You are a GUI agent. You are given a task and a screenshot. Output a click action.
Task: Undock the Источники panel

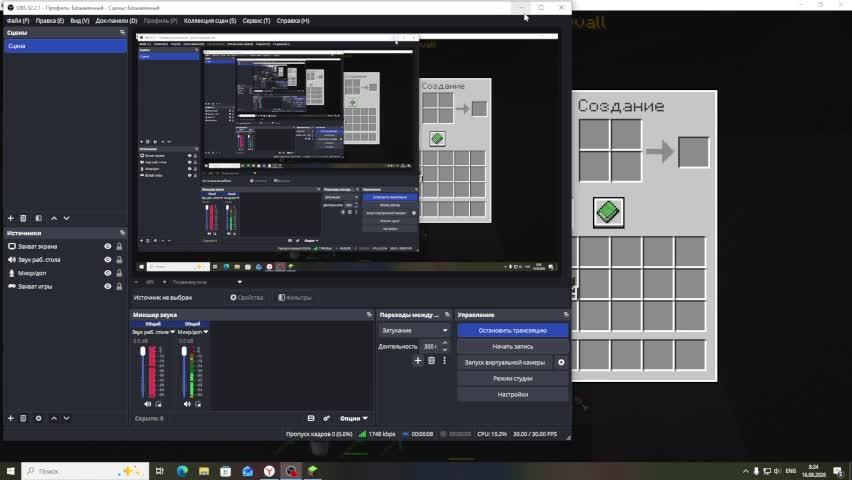point(122,233)
